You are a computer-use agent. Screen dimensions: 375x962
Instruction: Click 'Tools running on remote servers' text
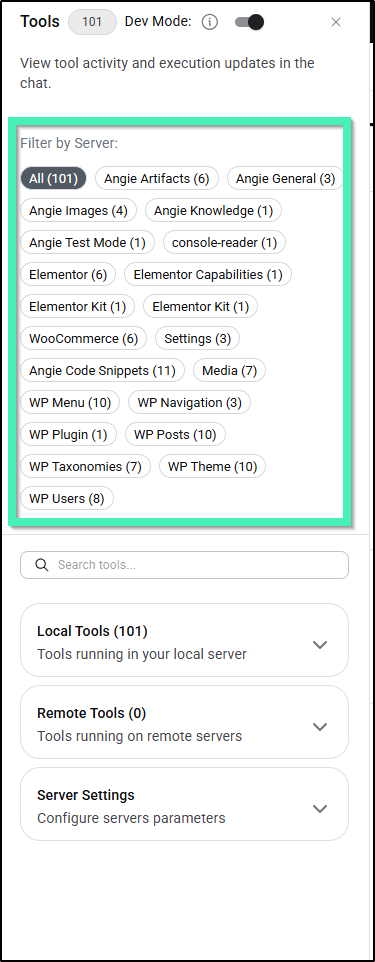pos(139,736)
